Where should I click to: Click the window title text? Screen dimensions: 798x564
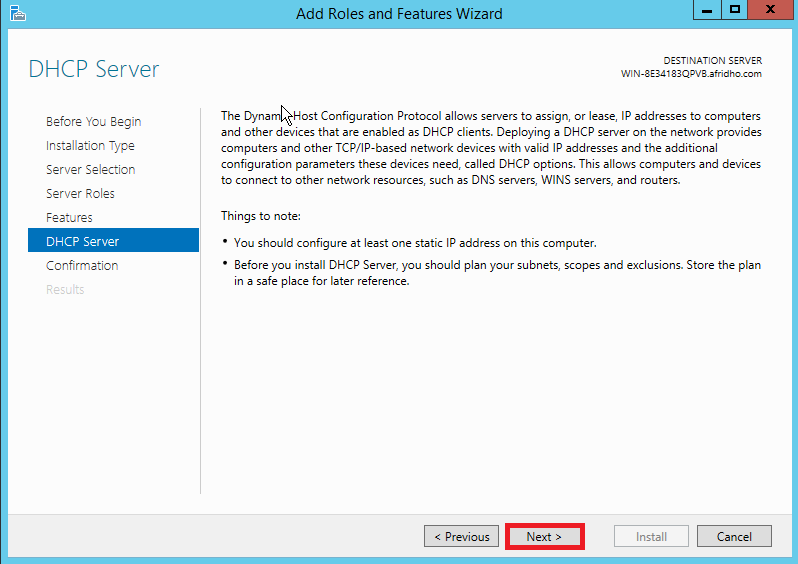click(x=399, y=14)
